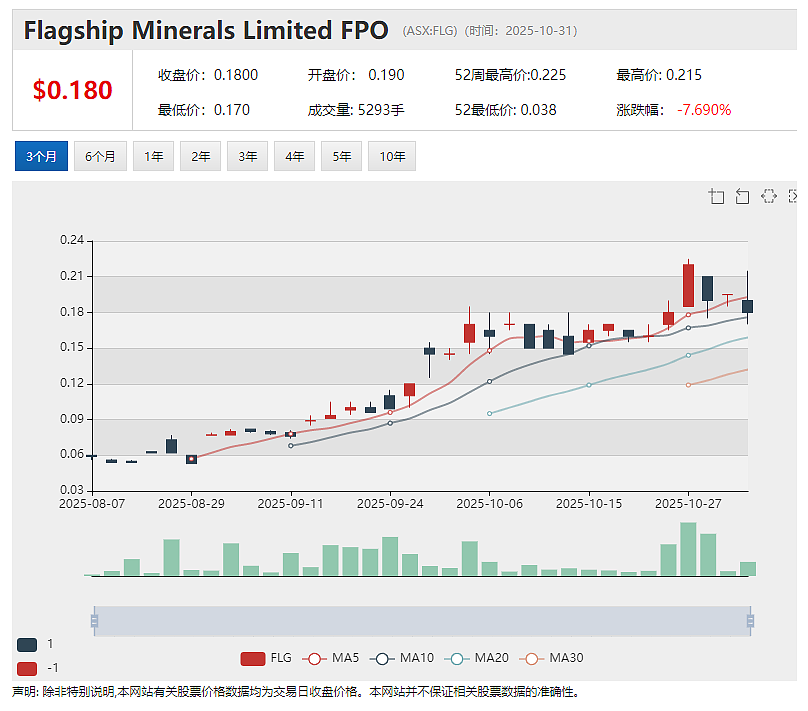
Task: Click the 2025-10-31 date in header
Action: [x=538, y=31]
